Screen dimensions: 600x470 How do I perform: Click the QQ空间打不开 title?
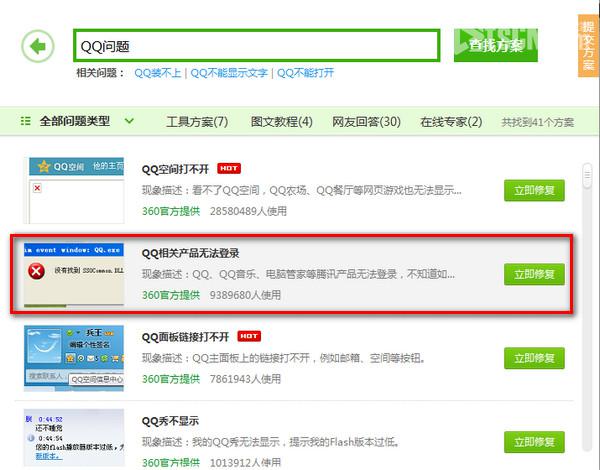pos(175,169)
